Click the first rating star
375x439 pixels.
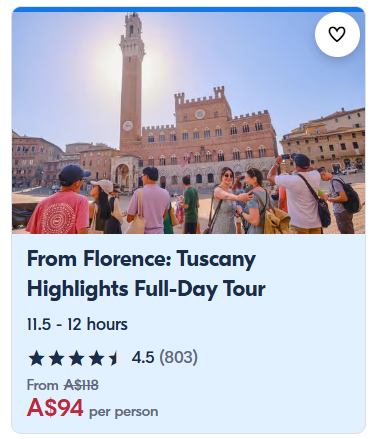(x=36, y=358)
